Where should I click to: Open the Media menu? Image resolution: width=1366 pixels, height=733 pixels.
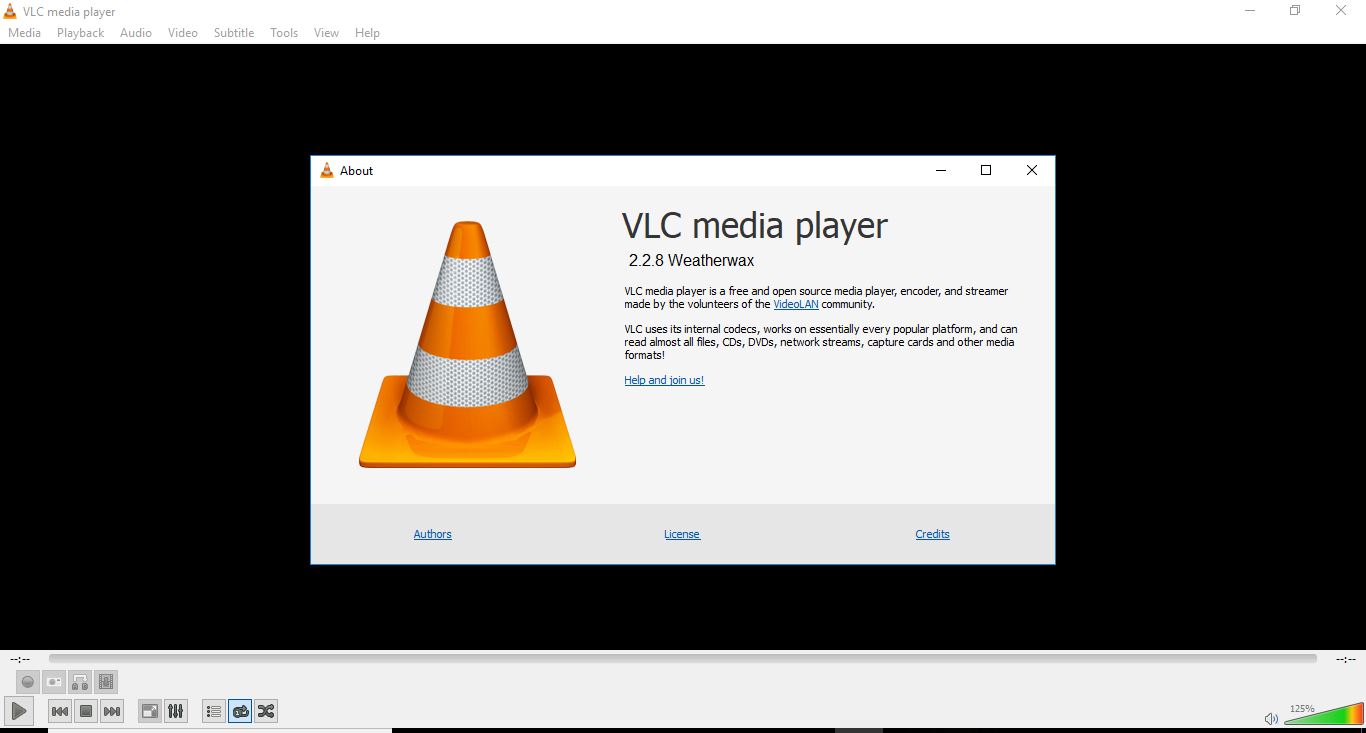coord(24,32)
